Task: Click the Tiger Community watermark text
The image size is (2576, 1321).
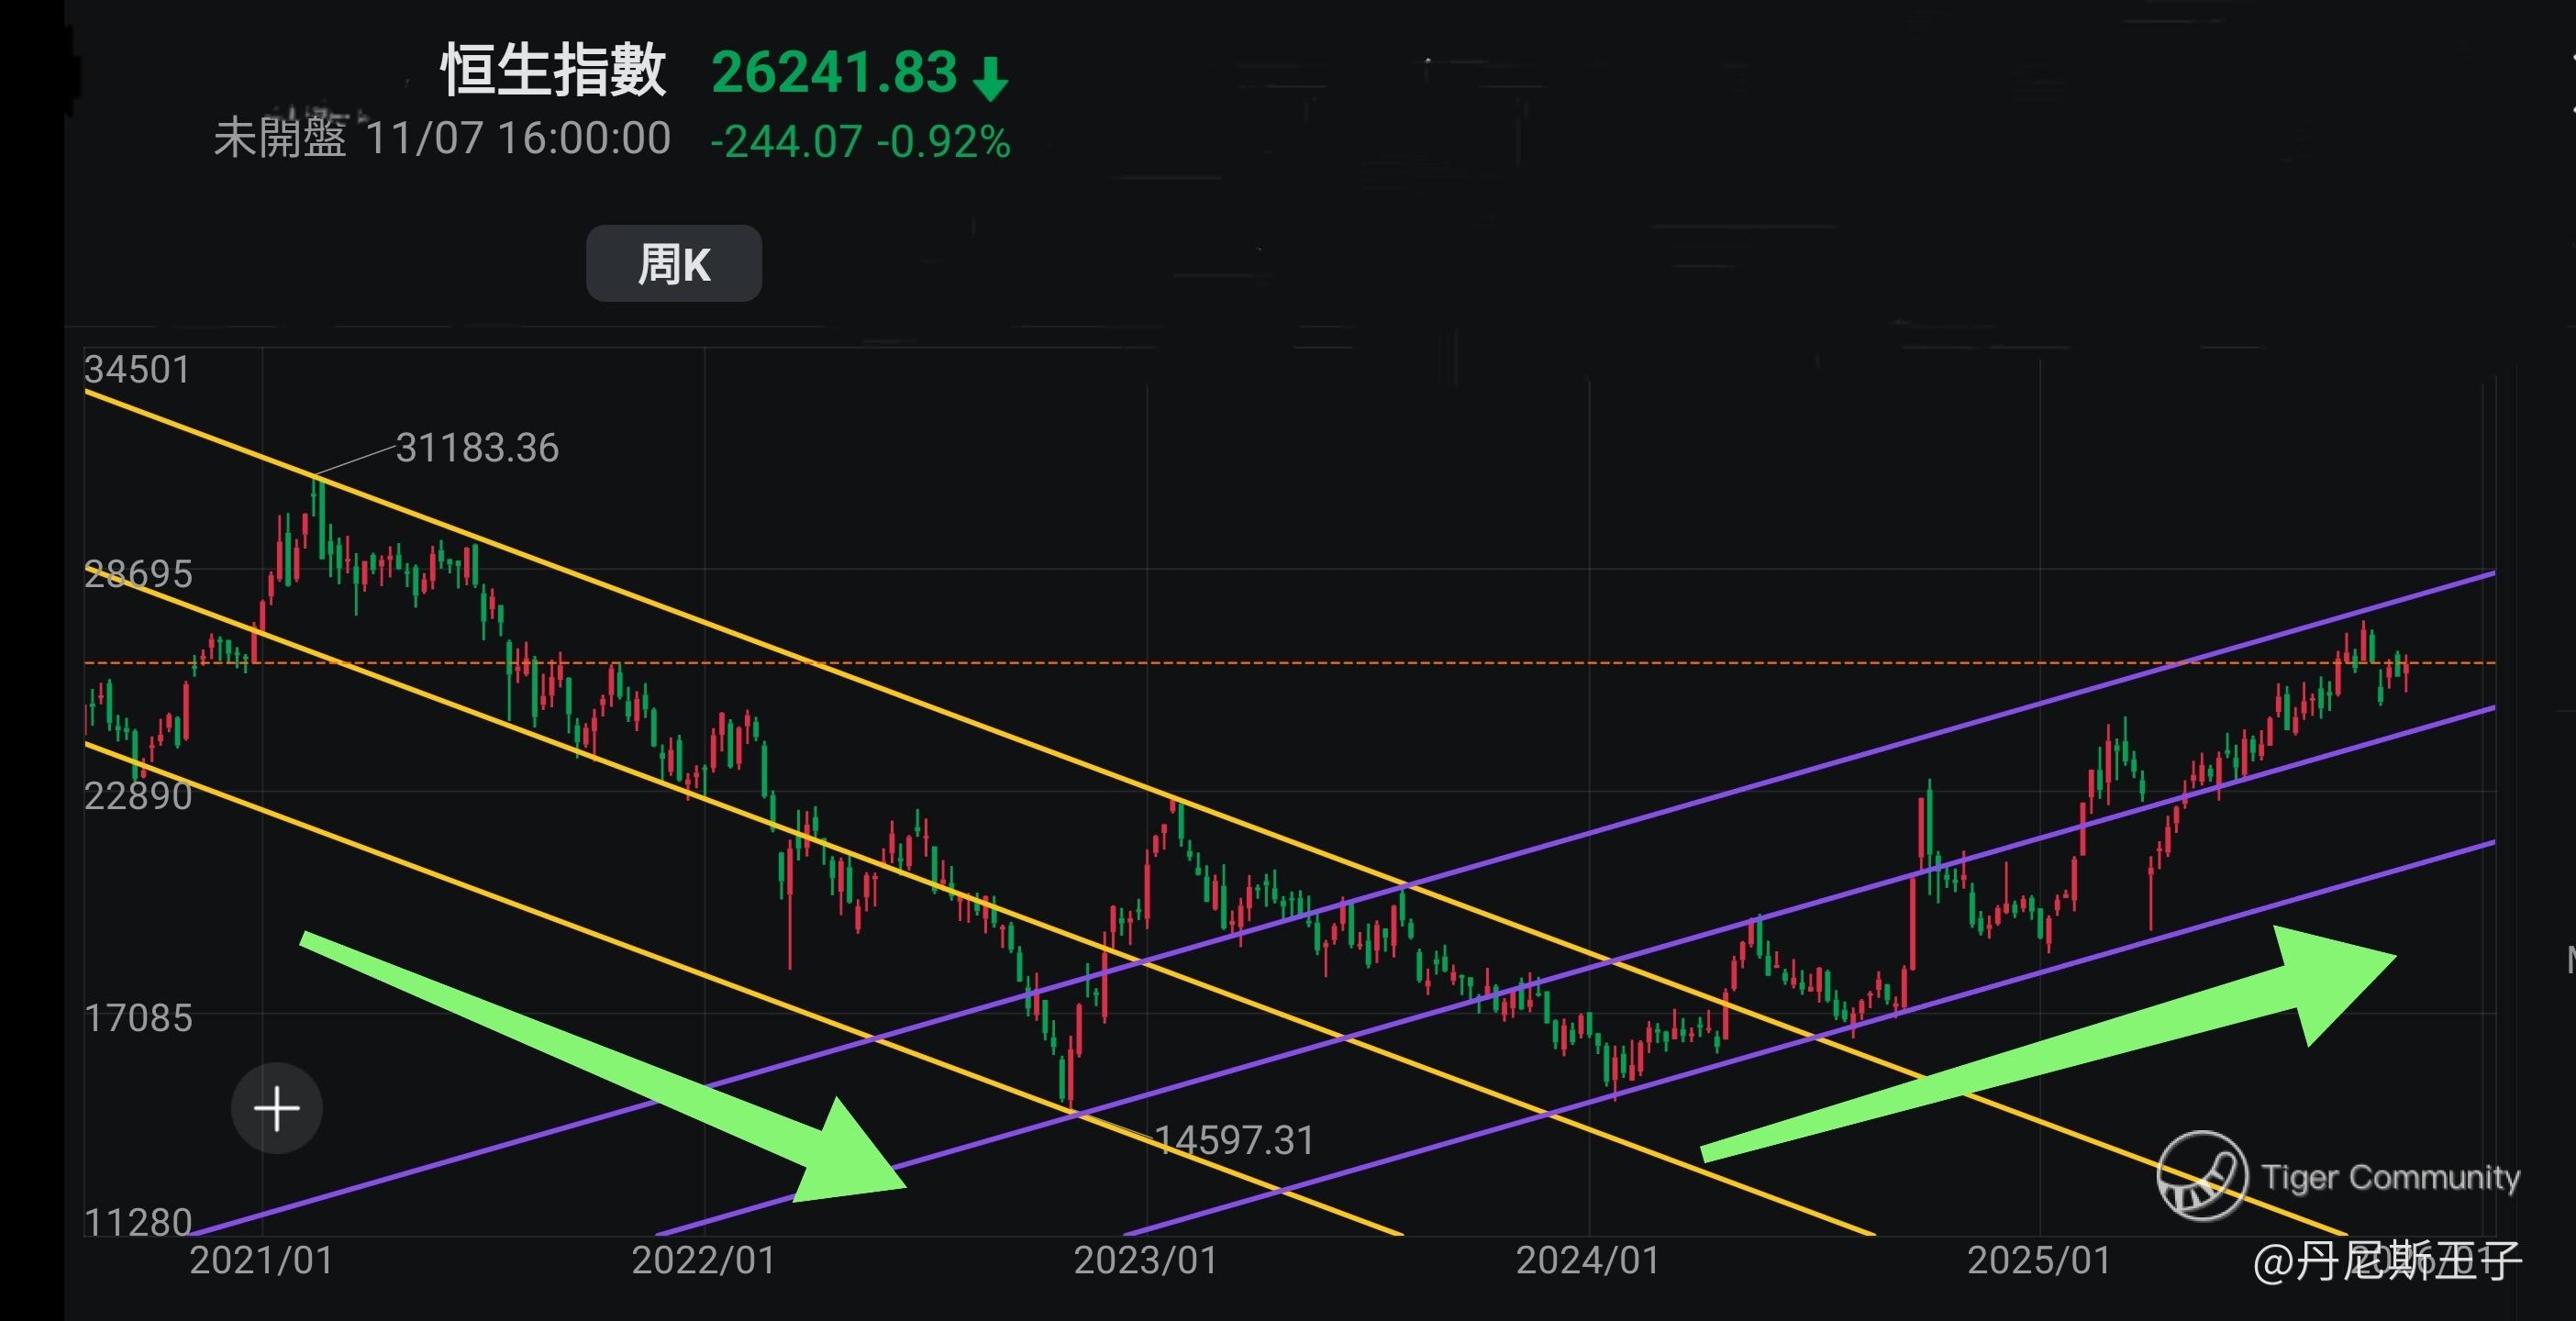Action: click(2390, 1177)
